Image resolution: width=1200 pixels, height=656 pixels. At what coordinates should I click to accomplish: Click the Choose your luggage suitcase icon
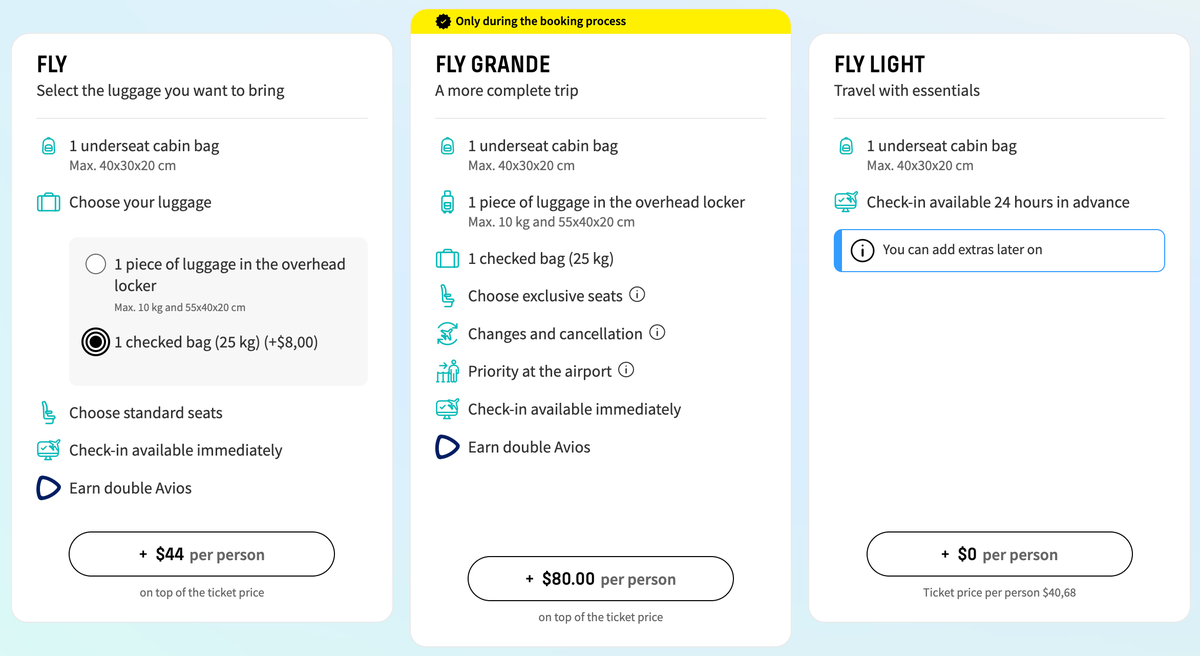(47, 202)
